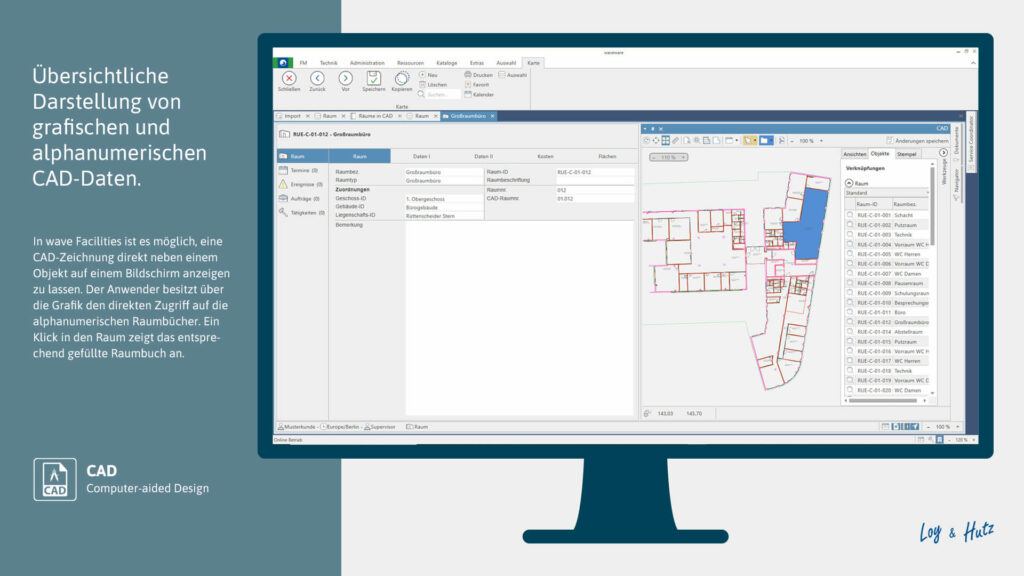This screenshot has width=1024, height=576.
Task: Open the Standard dropdown under Raum
Action: tap(926, 192)
